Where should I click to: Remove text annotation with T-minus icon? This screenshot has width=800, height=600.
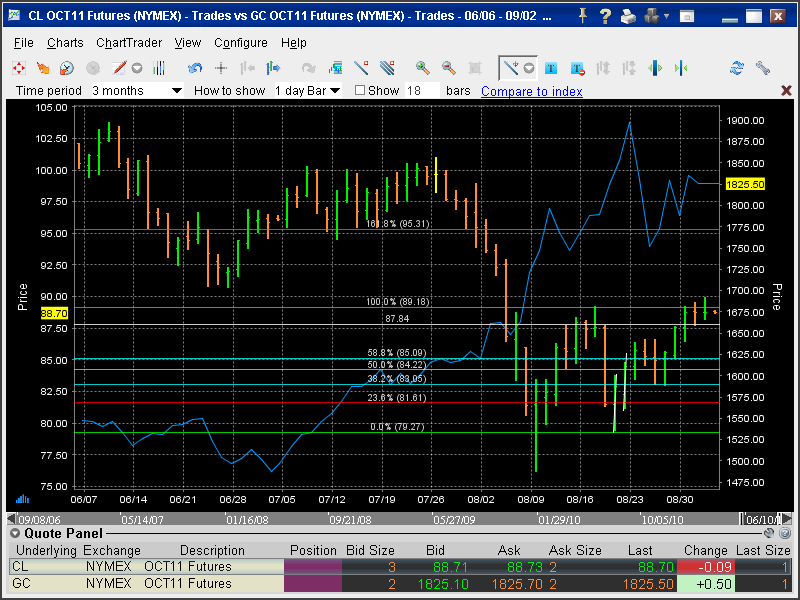pyautogui.click(x=577, y=68)
